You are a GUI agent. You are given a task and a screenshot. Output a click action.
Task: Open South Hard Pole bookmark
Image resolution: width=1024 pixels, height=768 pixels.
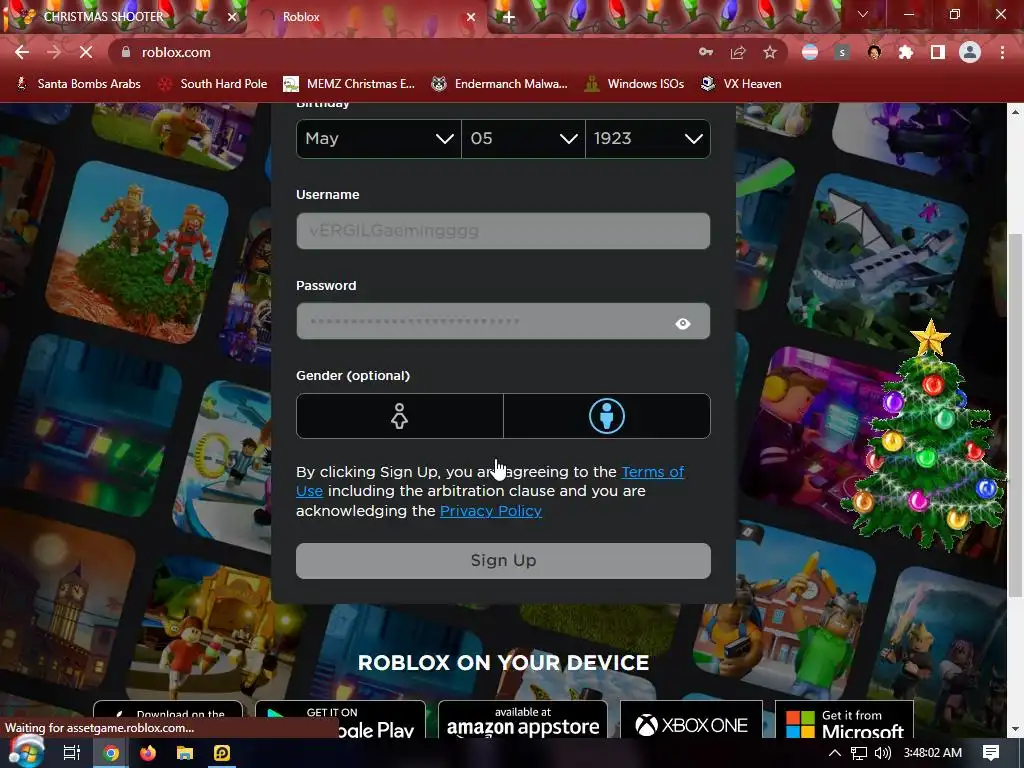pyautogui.click(x=213, y=84)
